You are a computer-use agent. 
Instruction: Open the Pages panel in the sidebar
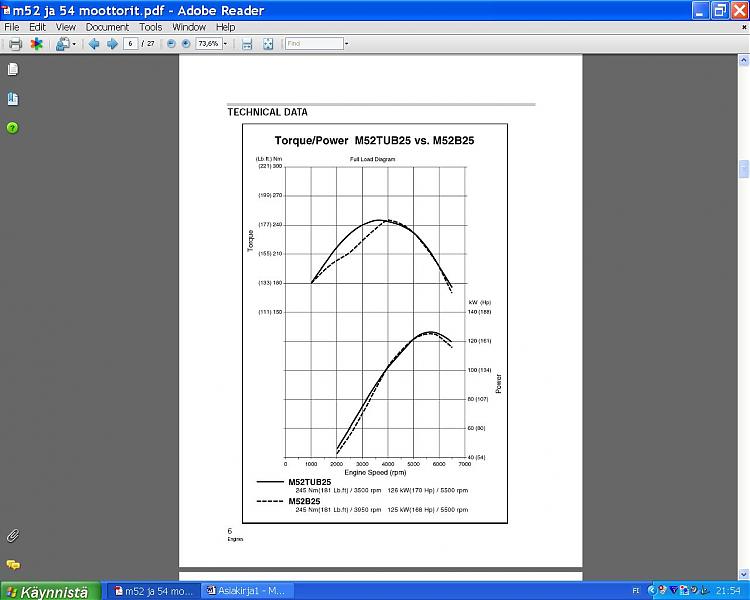(x=13, y=70)
